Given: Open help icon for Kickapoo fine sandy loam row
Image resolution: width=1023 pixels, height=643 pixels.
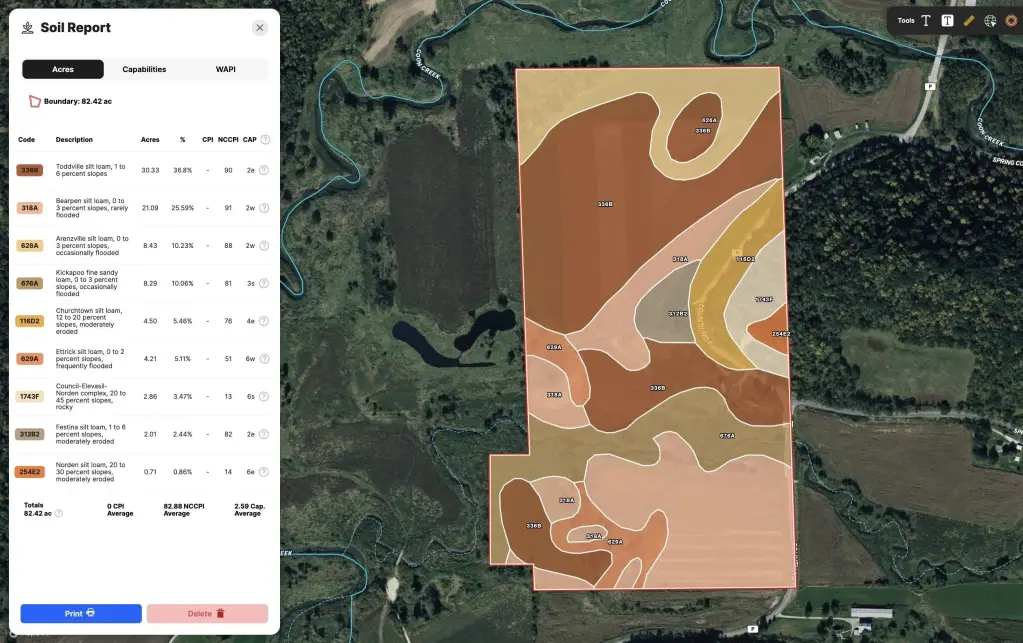Looking at the screenshot, I should pyautogui.click(x=264, y=283).
